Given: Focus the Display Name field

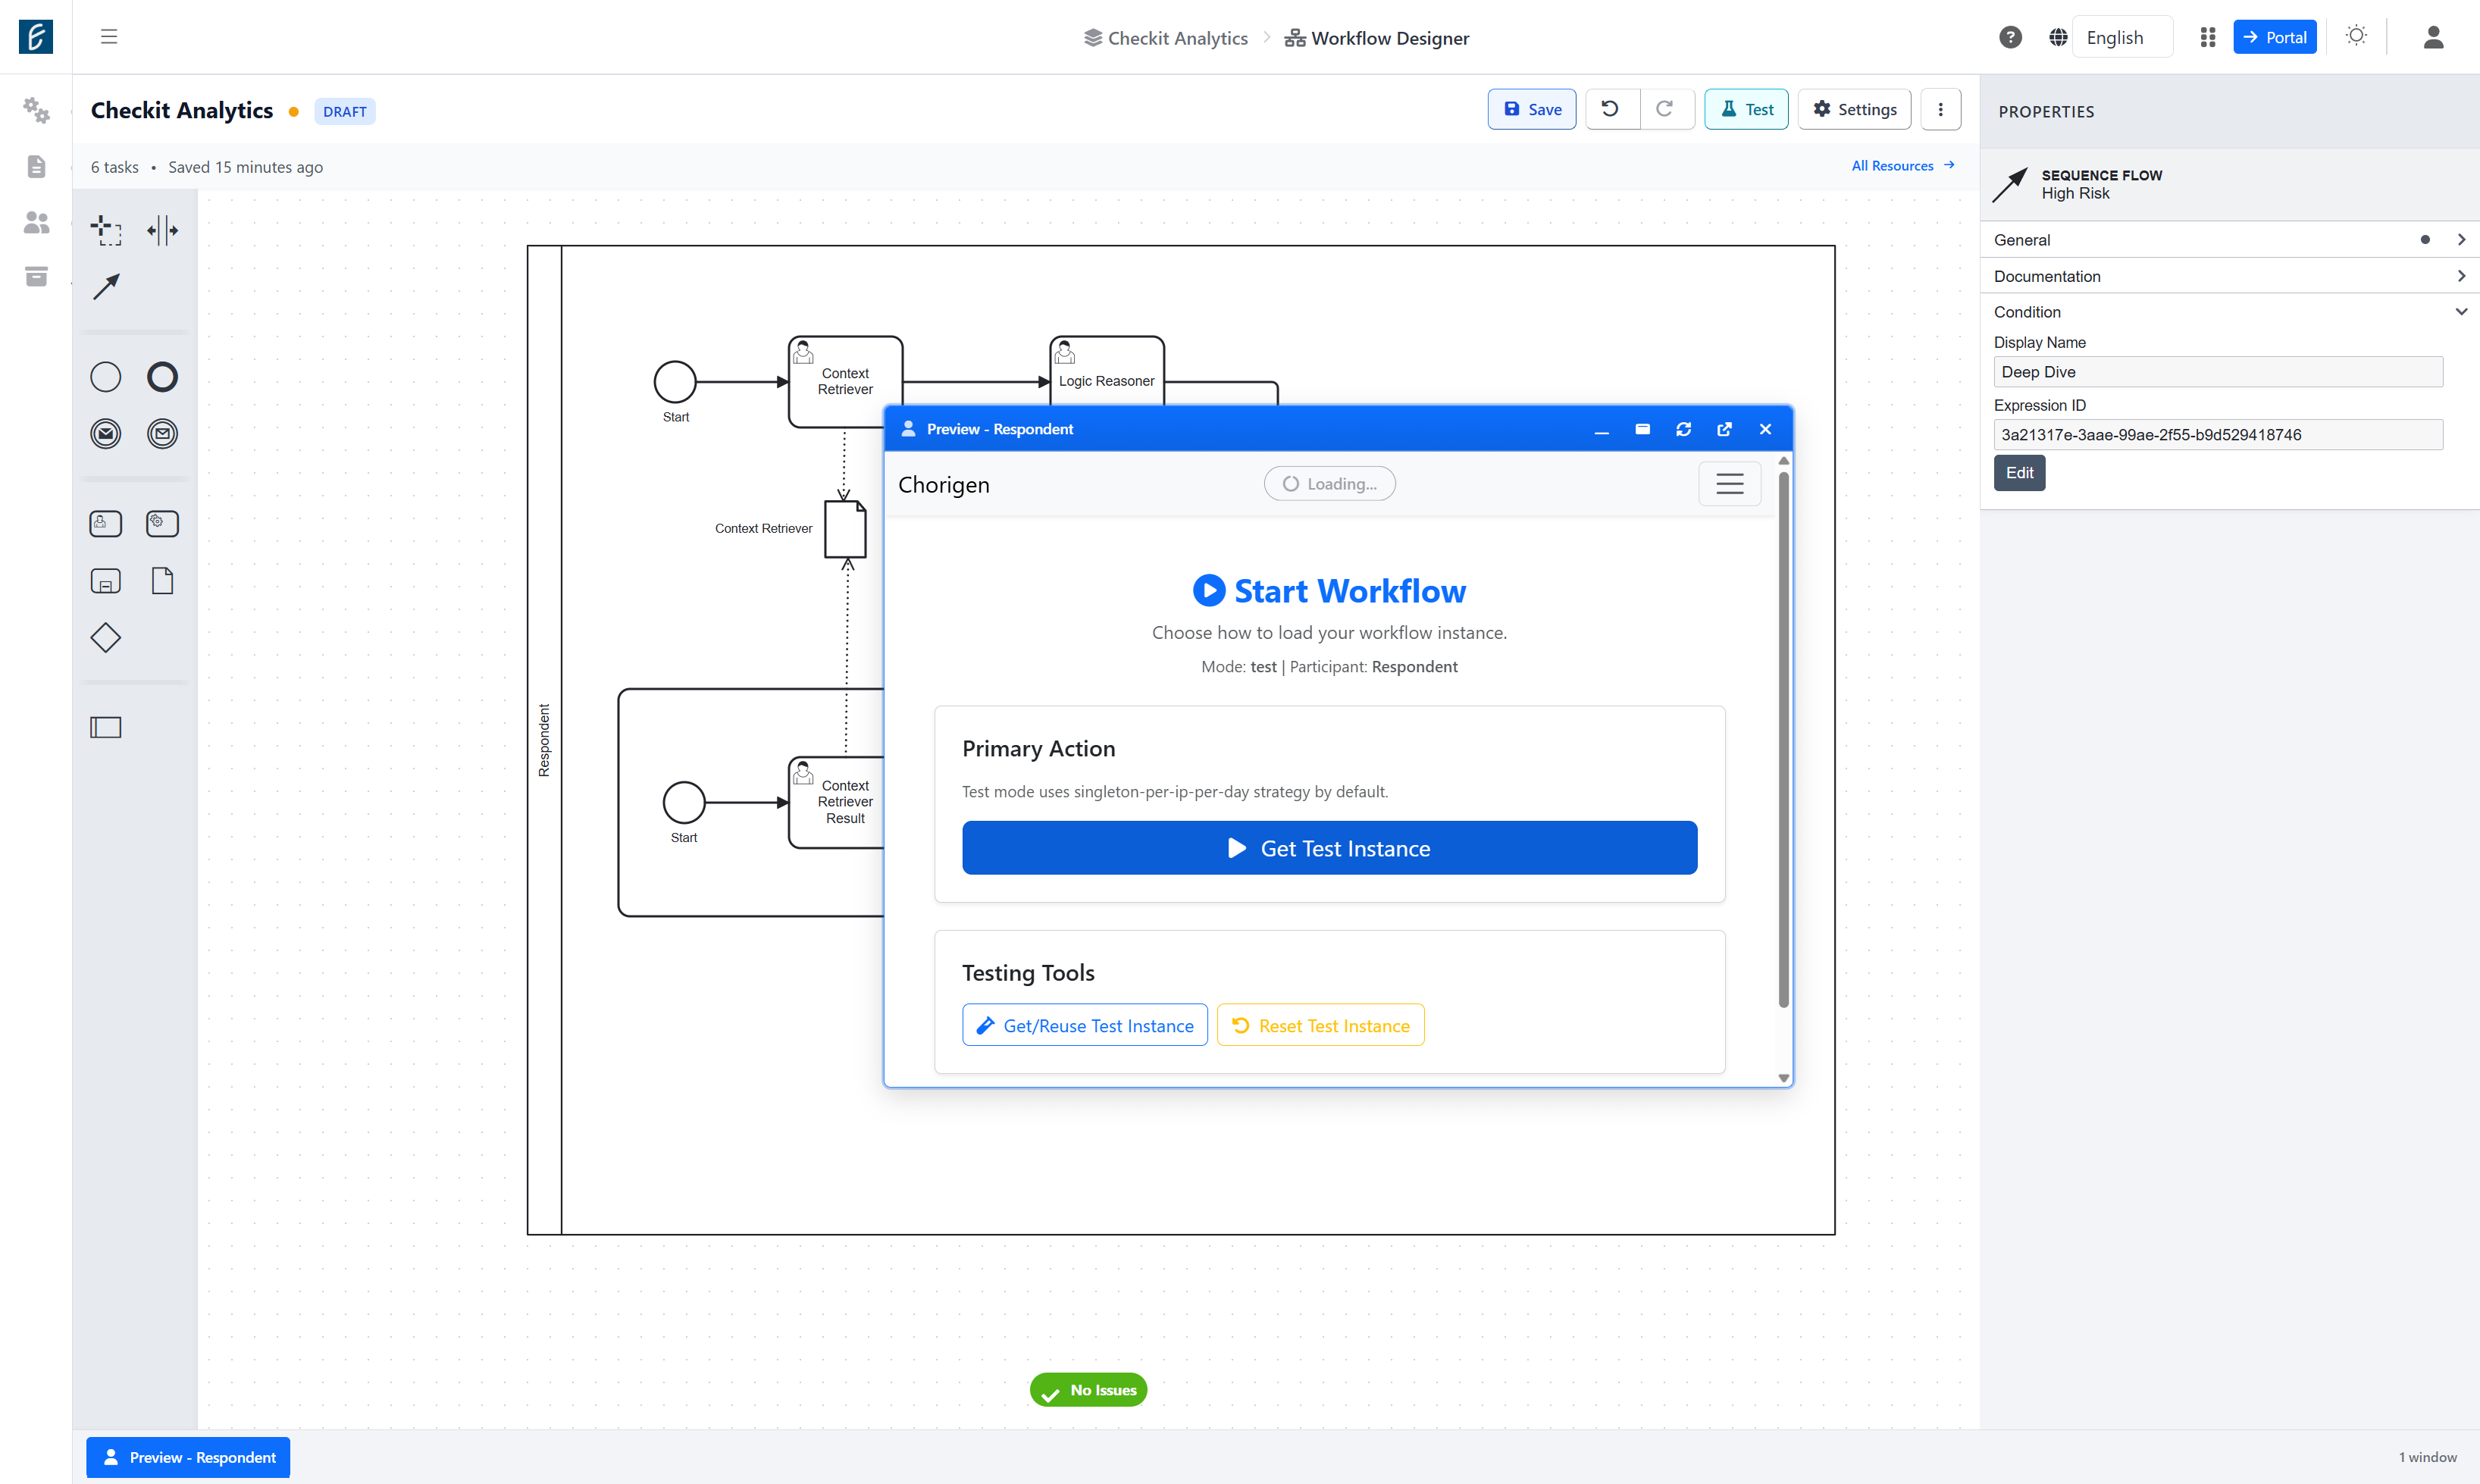Looking at the screenshot, I should click(2218, 372).
